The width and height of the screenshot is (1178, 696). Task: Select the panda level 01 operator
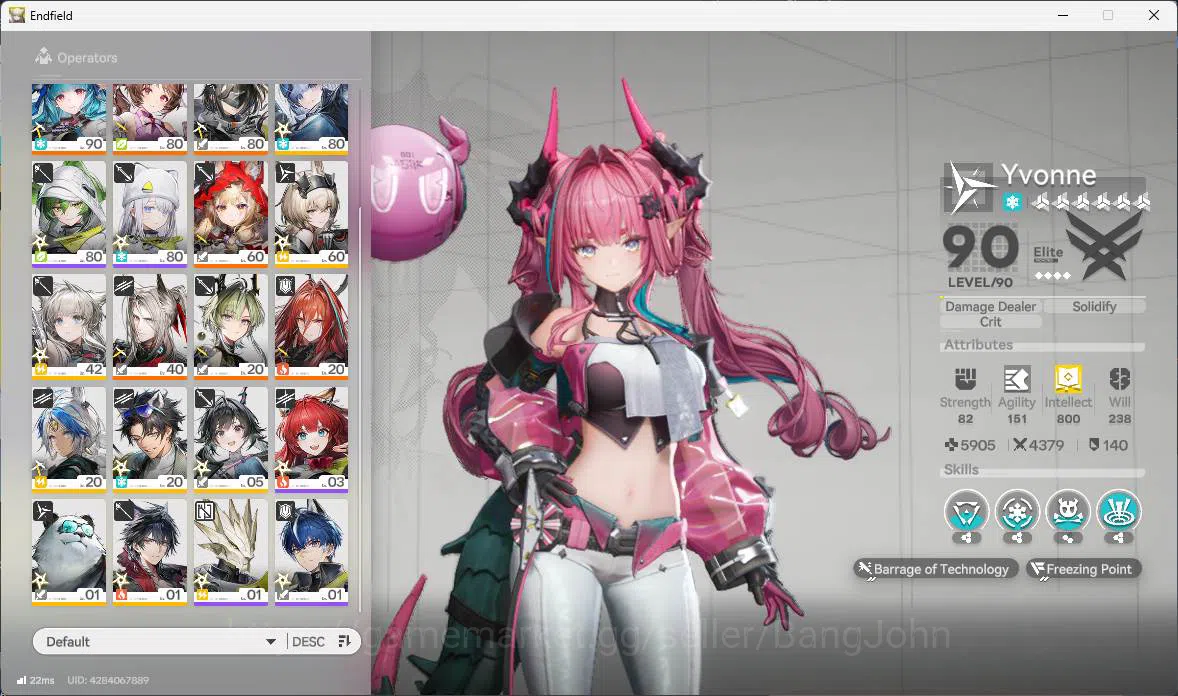click(x=69, y=552)
